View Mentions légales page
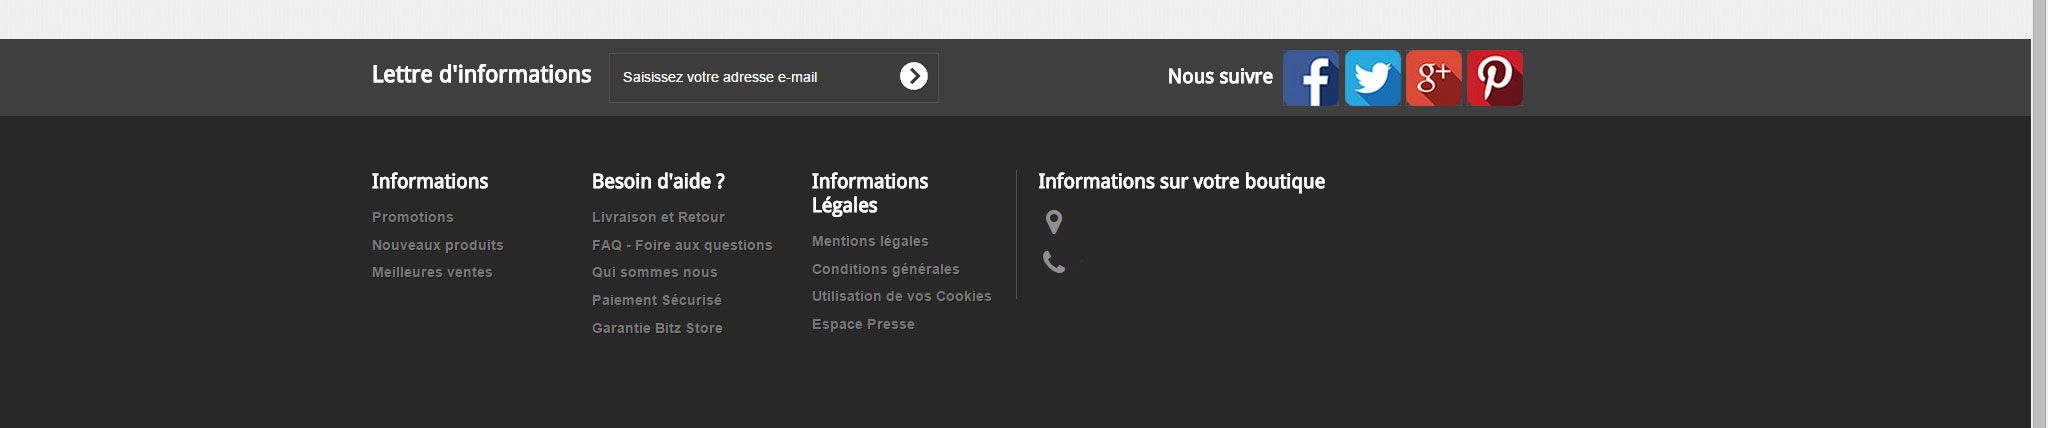The image size is (2048, 428). pyautogui.click(x=870, y=241)
